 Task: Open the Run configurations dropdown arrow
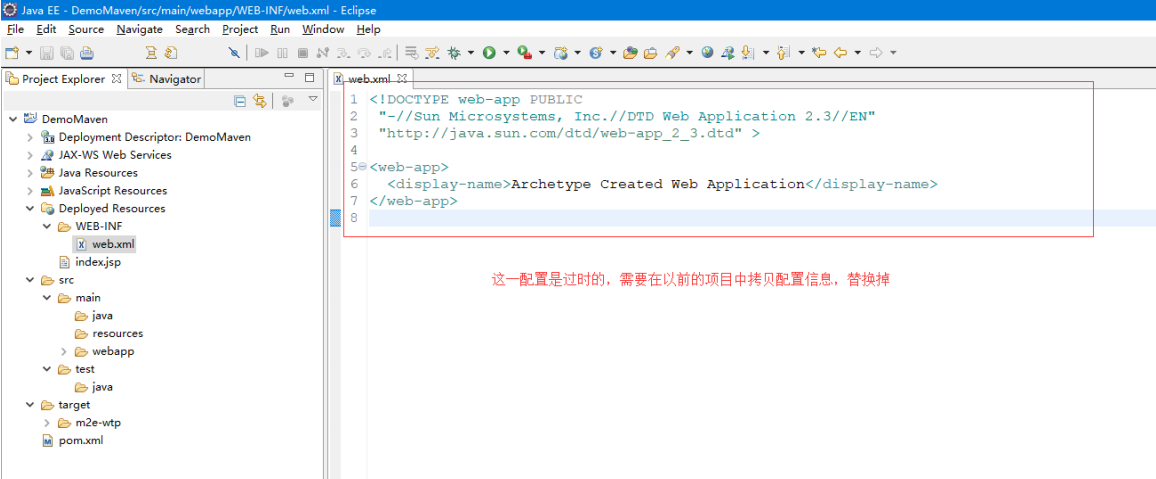click(506, 52)
